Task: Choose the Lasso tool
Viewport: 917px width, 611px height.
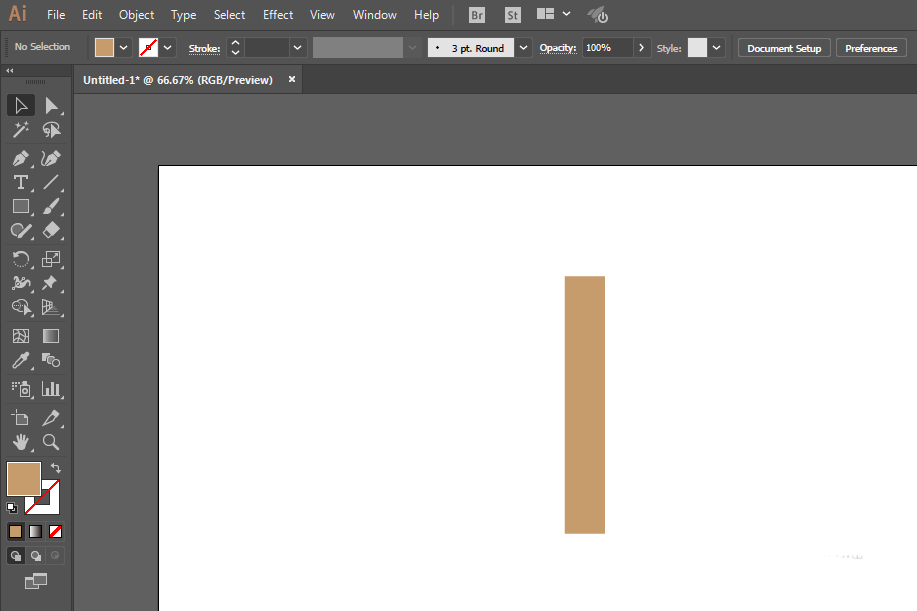Action: (51, 130)
